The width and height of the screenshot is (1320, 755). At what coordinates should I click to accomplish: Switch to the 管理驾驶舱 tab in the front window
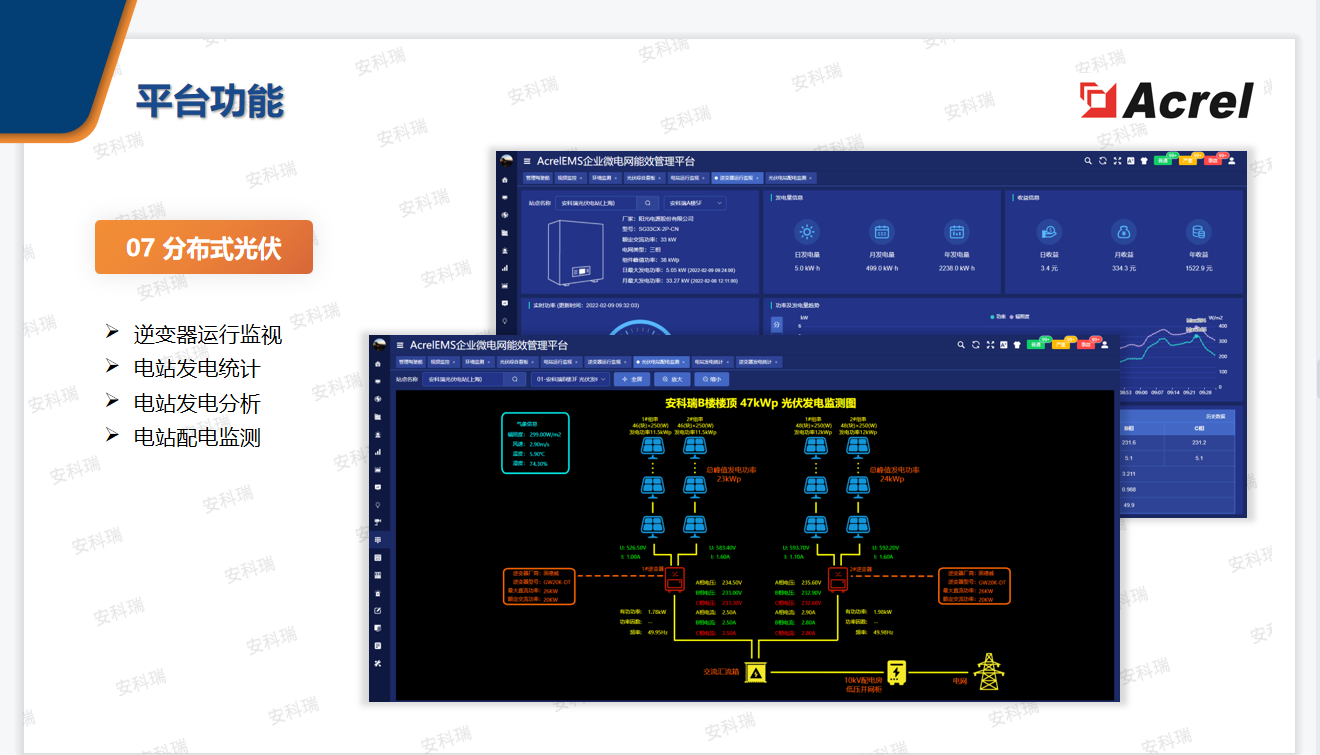click(x=411, y=362)
